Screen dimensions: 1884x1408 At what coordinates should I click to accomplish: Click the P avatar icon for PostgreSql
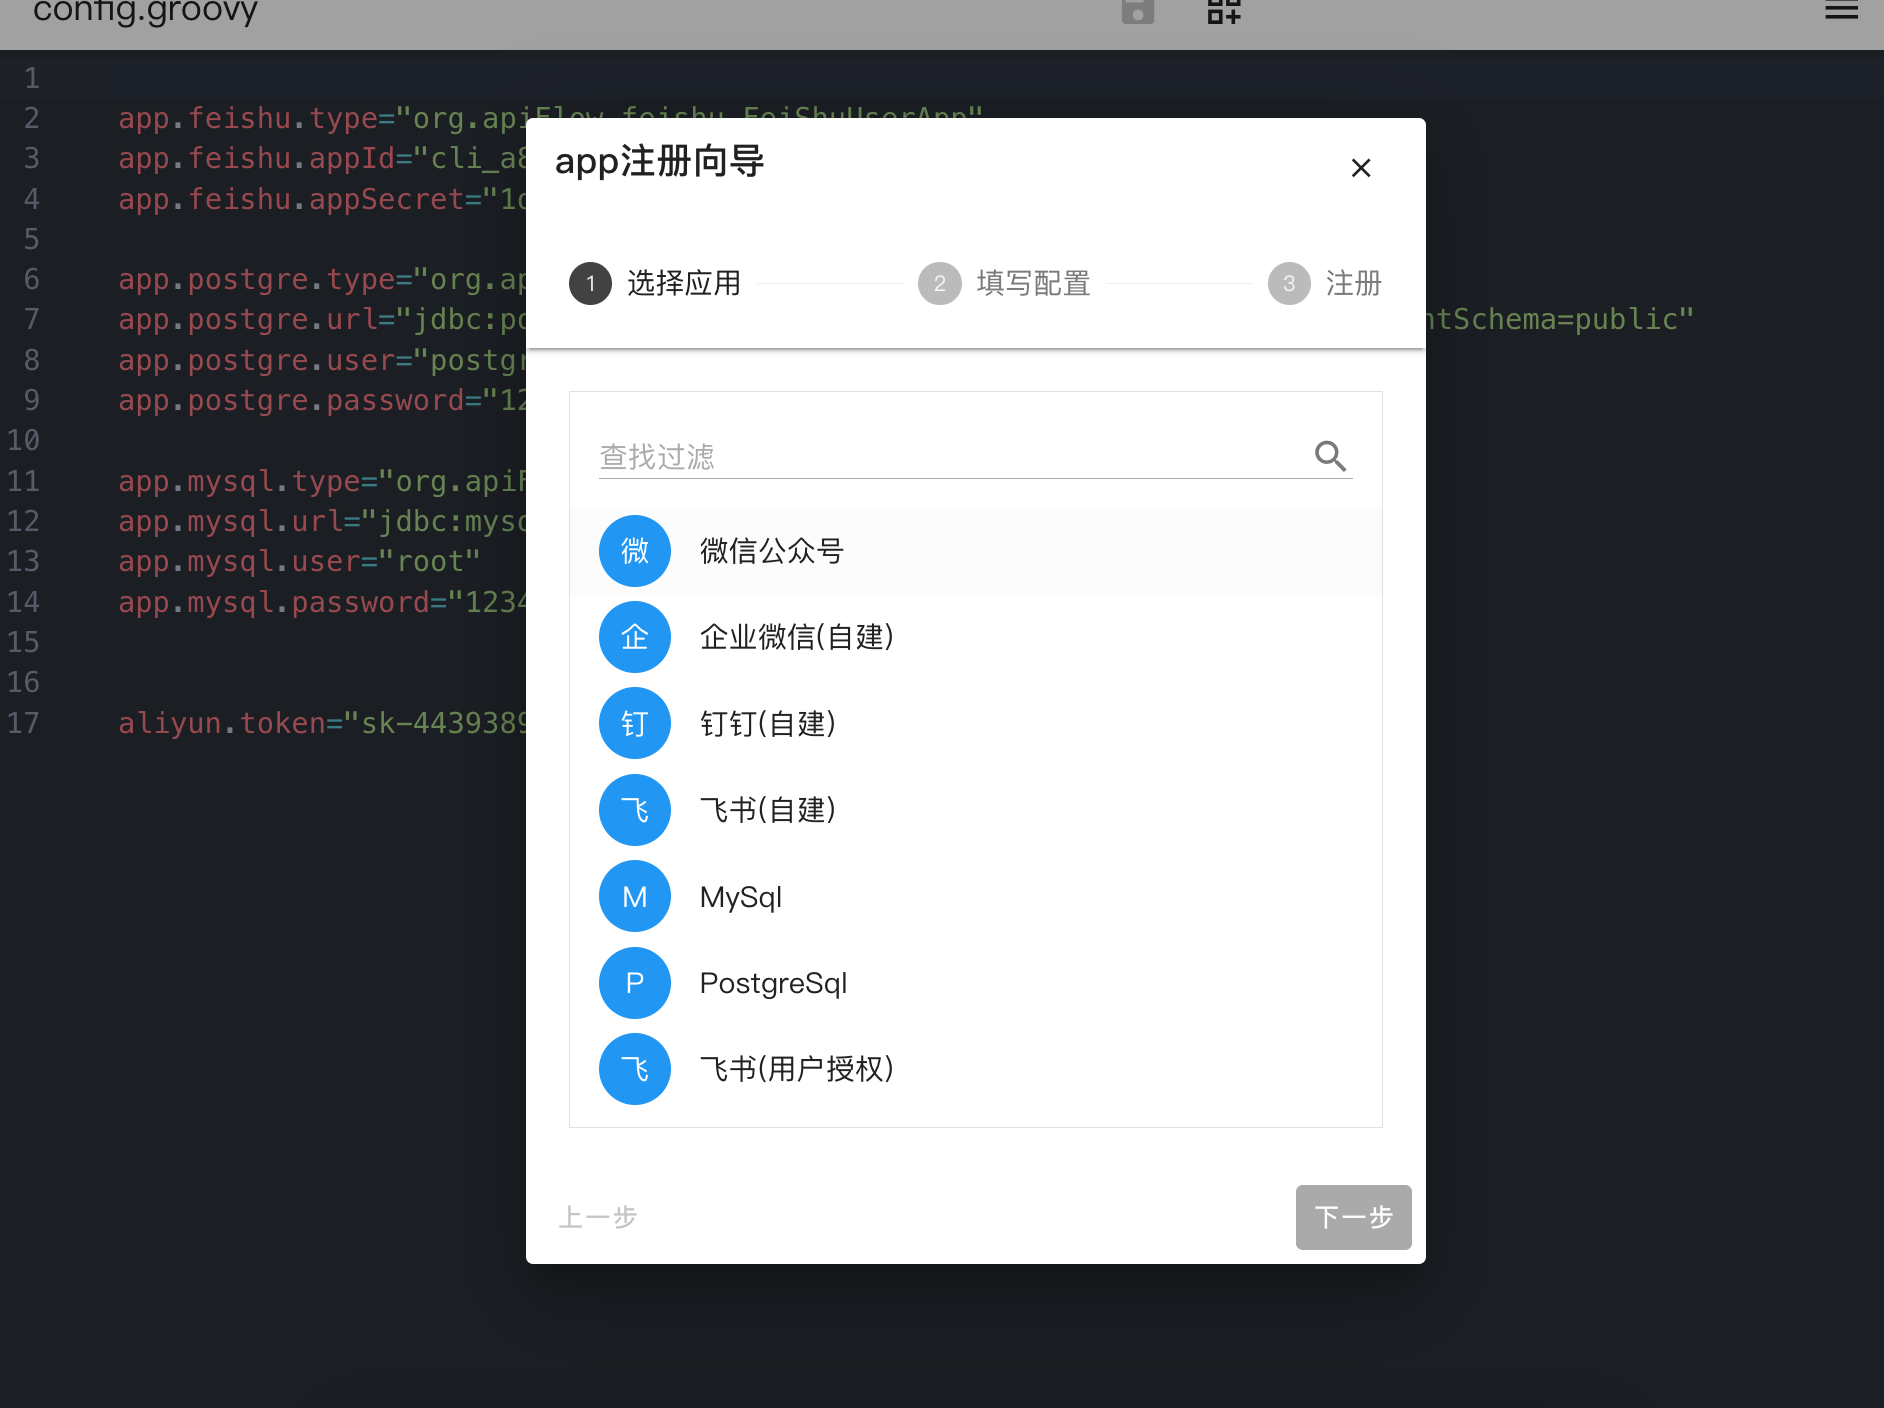pyautogui.click(x=634, y=983)
